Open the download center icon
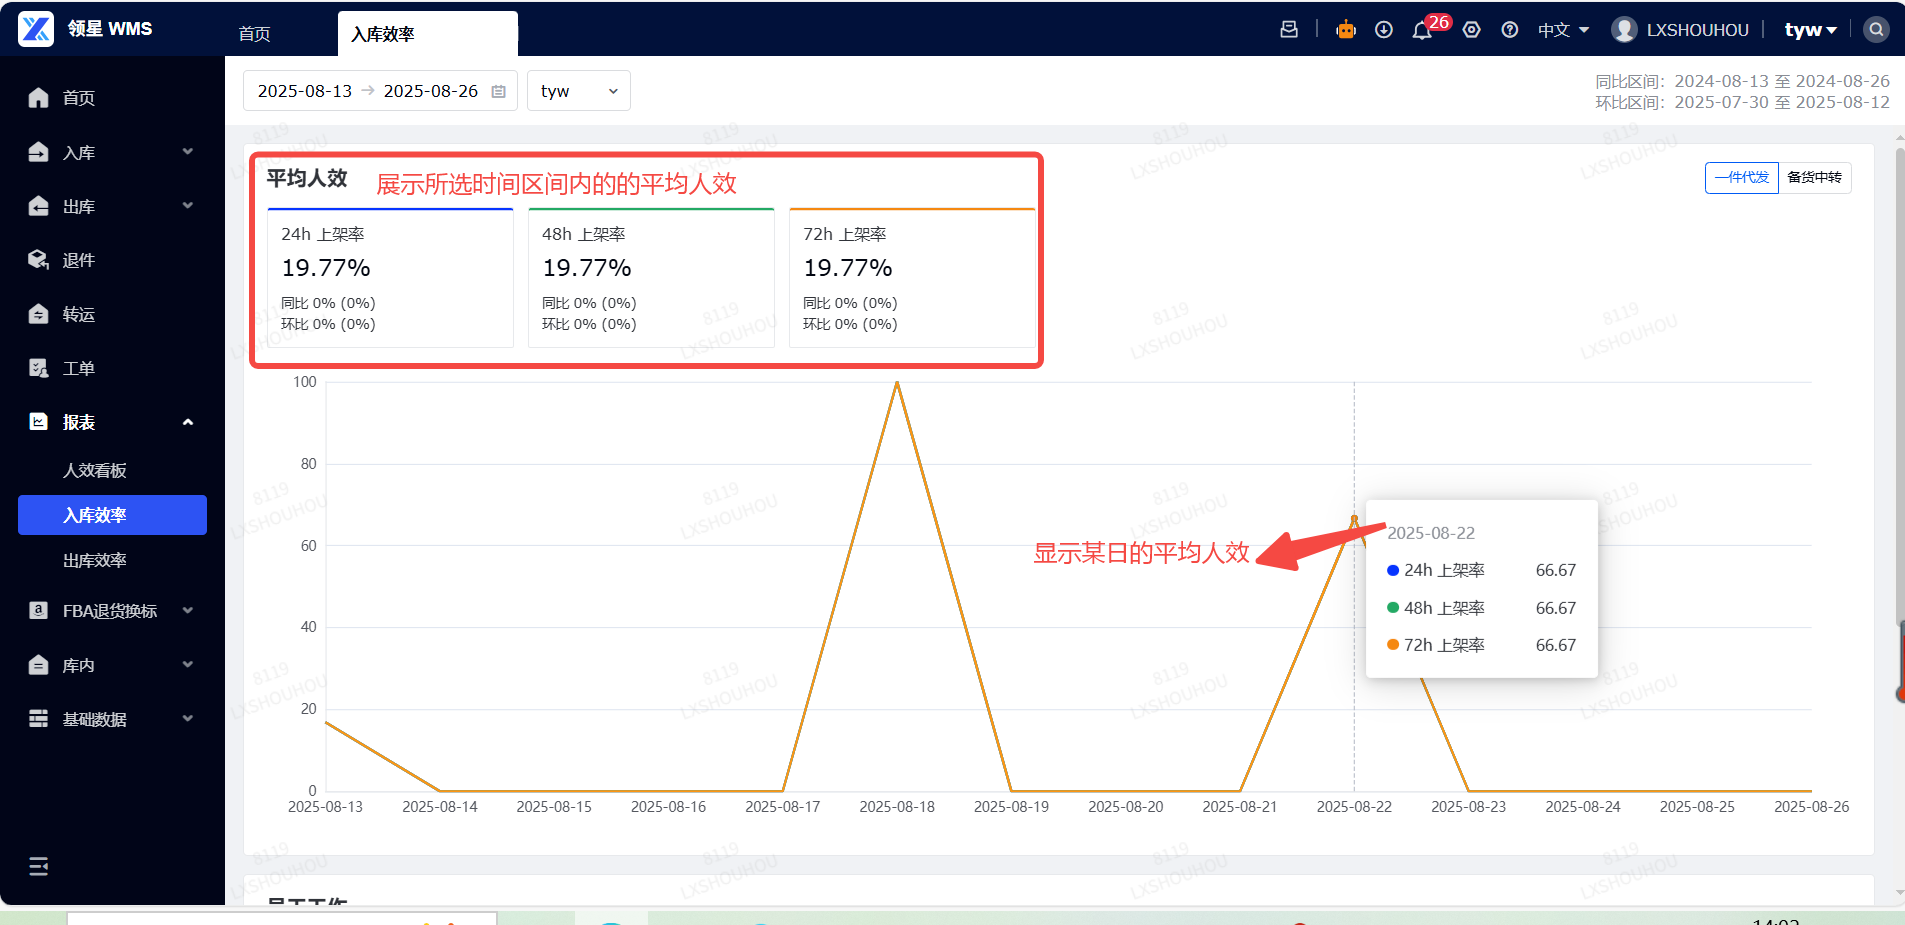 (1384, 30)
